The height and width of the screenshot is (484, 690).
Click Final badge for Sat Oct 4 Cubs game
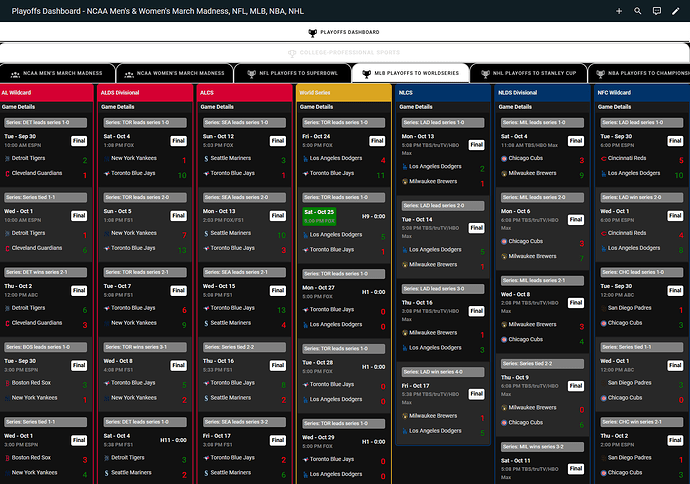click(x=576, y=141)
